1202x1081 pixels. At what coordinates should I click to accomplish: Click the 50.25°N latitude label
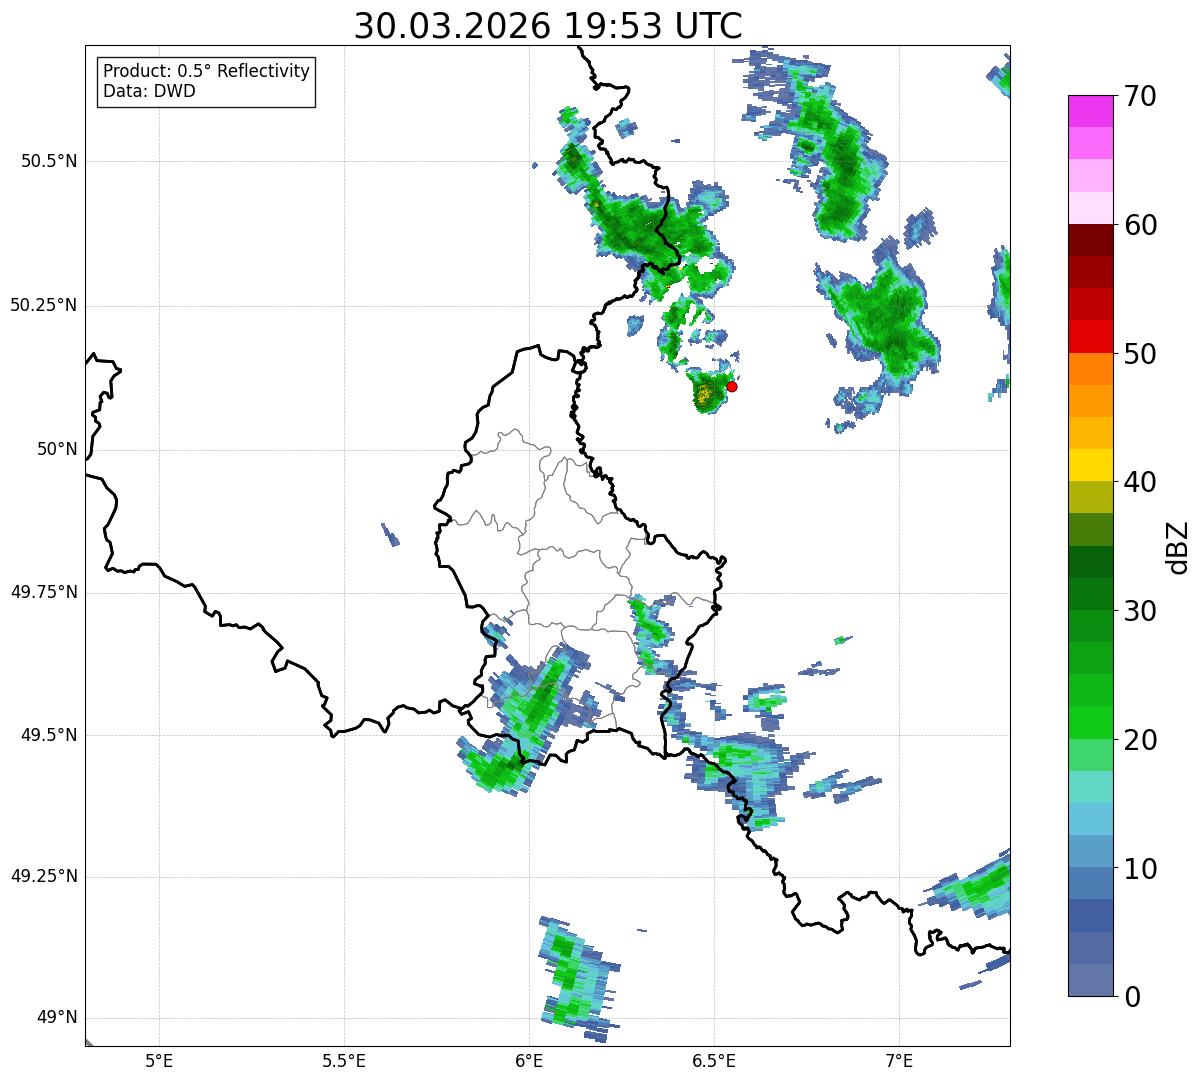pyautogui.click(x=43, y=305)
